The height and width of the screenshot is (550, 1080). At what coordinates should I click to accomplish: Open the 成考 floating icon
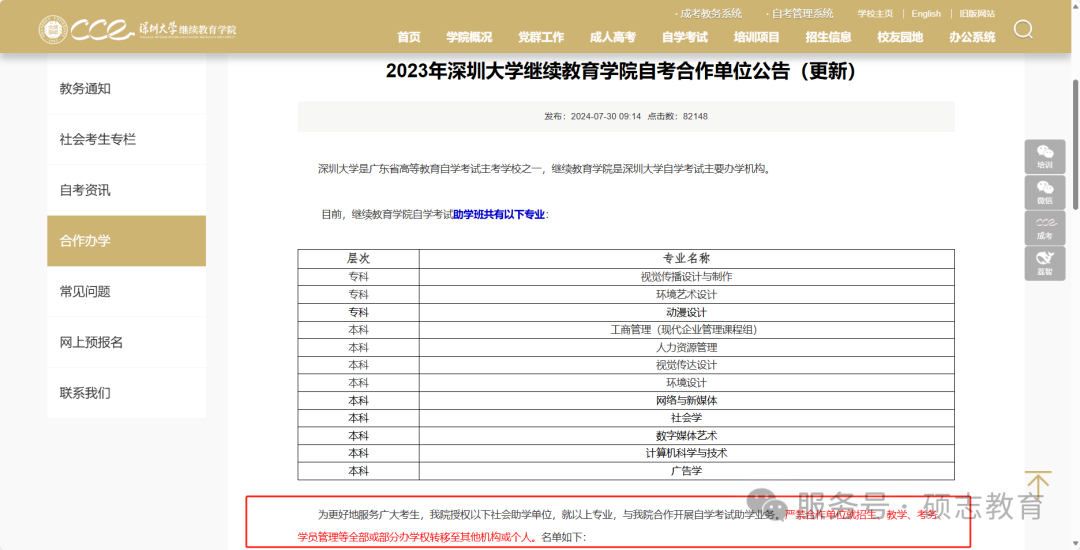1044,228
